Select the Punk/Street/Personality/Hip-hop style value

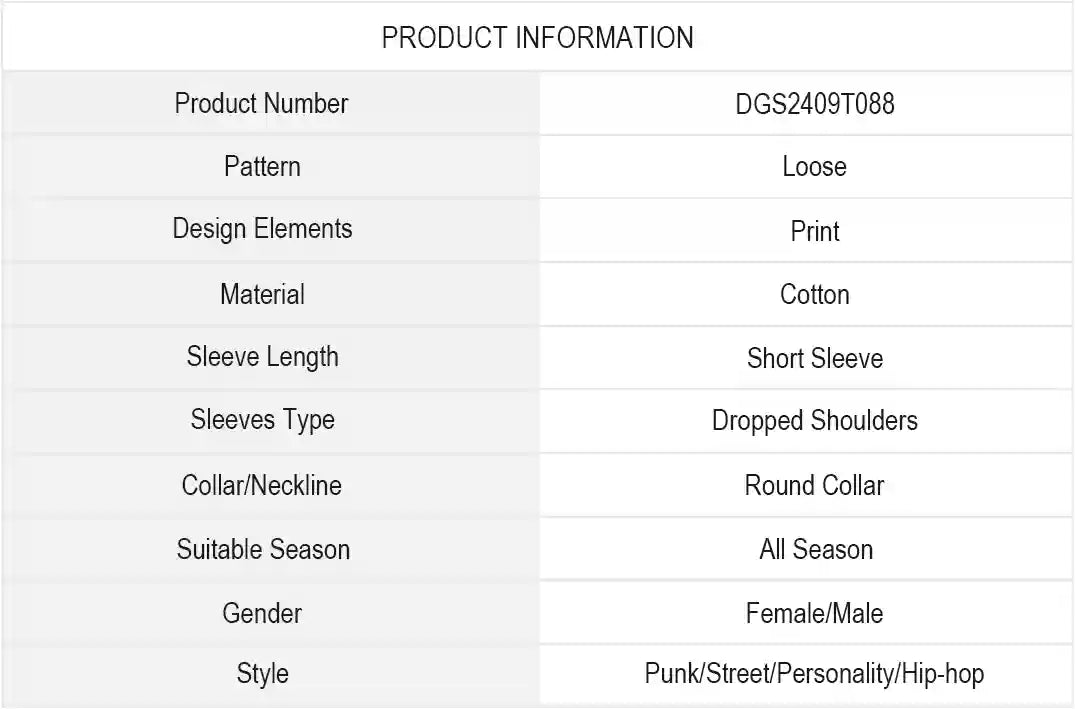click(x=814, y=674)
